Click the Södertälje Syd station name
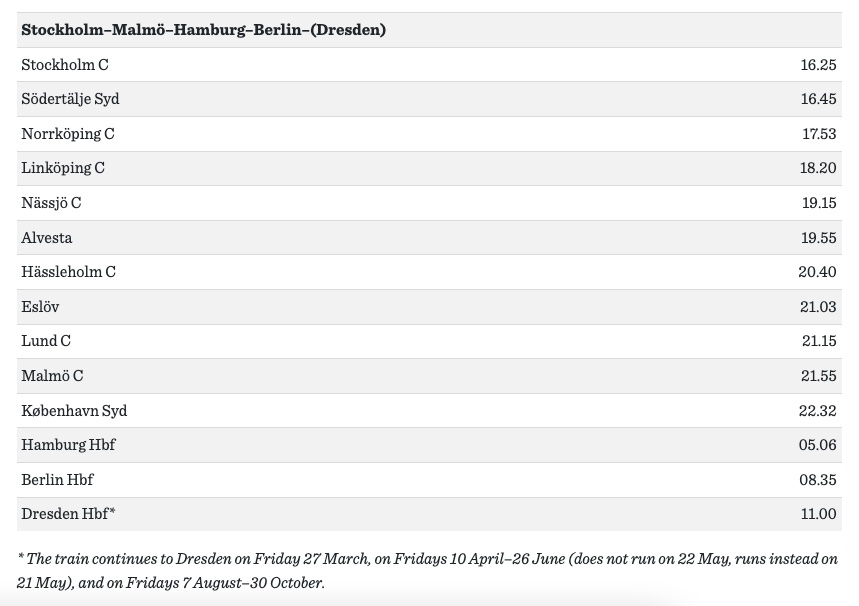The width and height of the screenshot is (859, 606). (x=70, y=99)
